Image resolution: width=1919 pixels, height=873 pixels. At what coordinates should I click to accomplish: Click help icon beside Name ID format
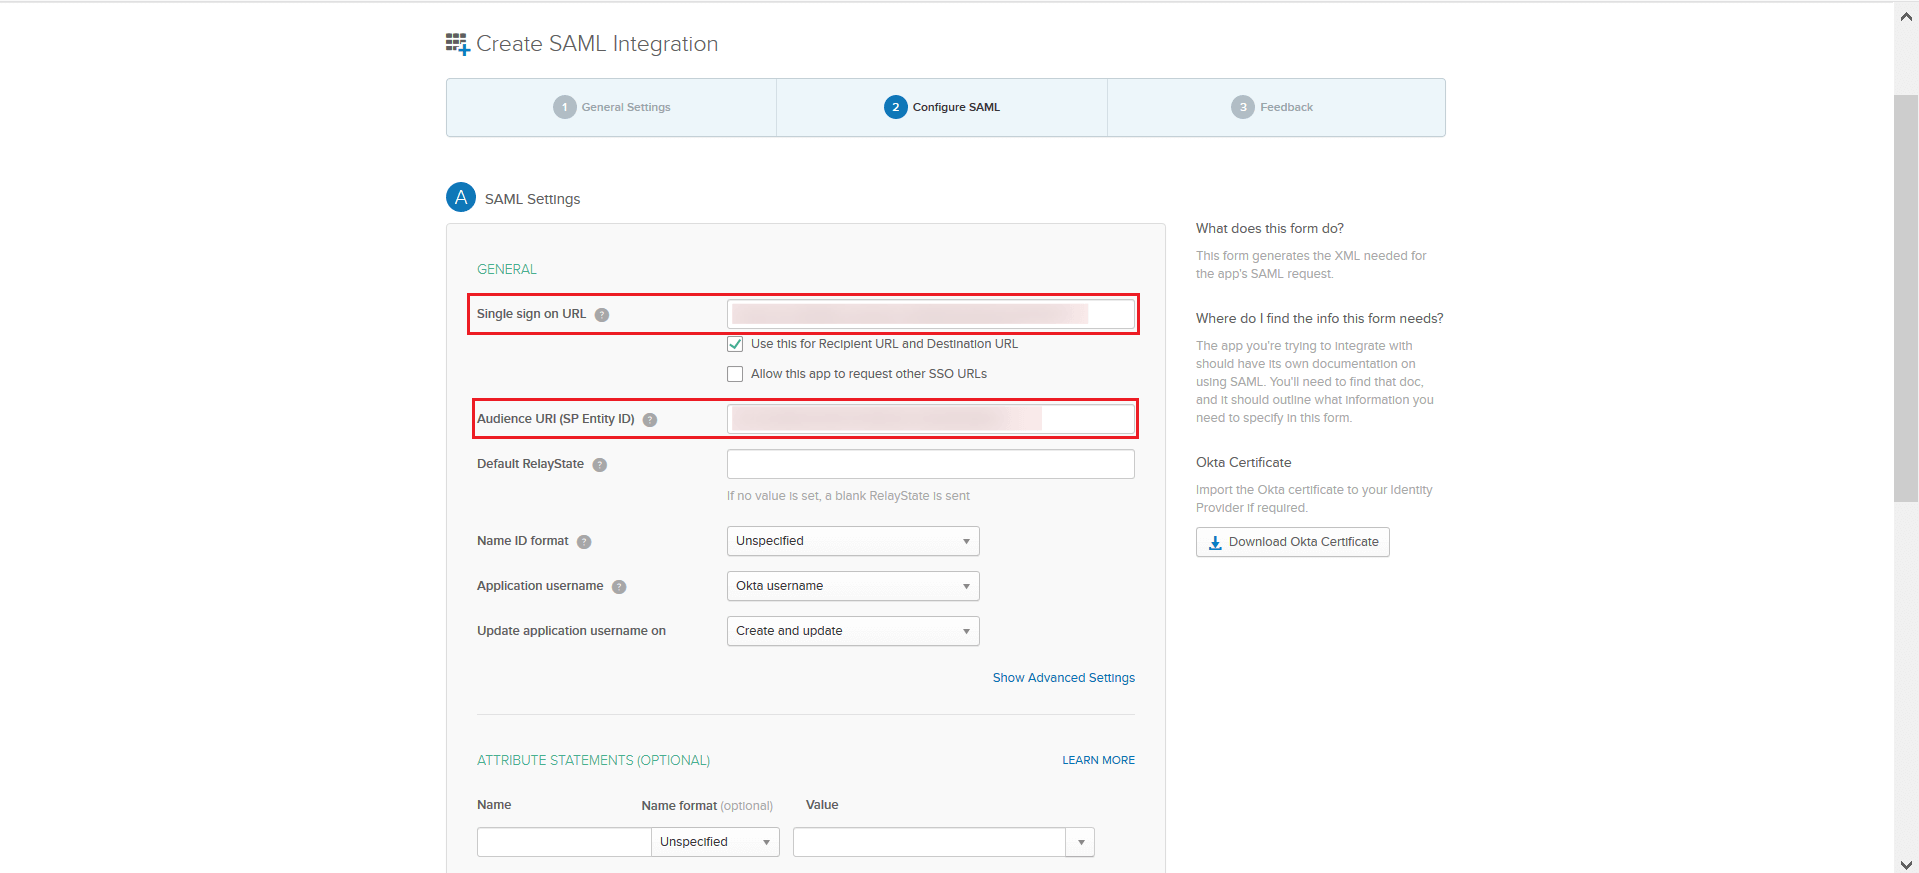click(x=584, y=542)
